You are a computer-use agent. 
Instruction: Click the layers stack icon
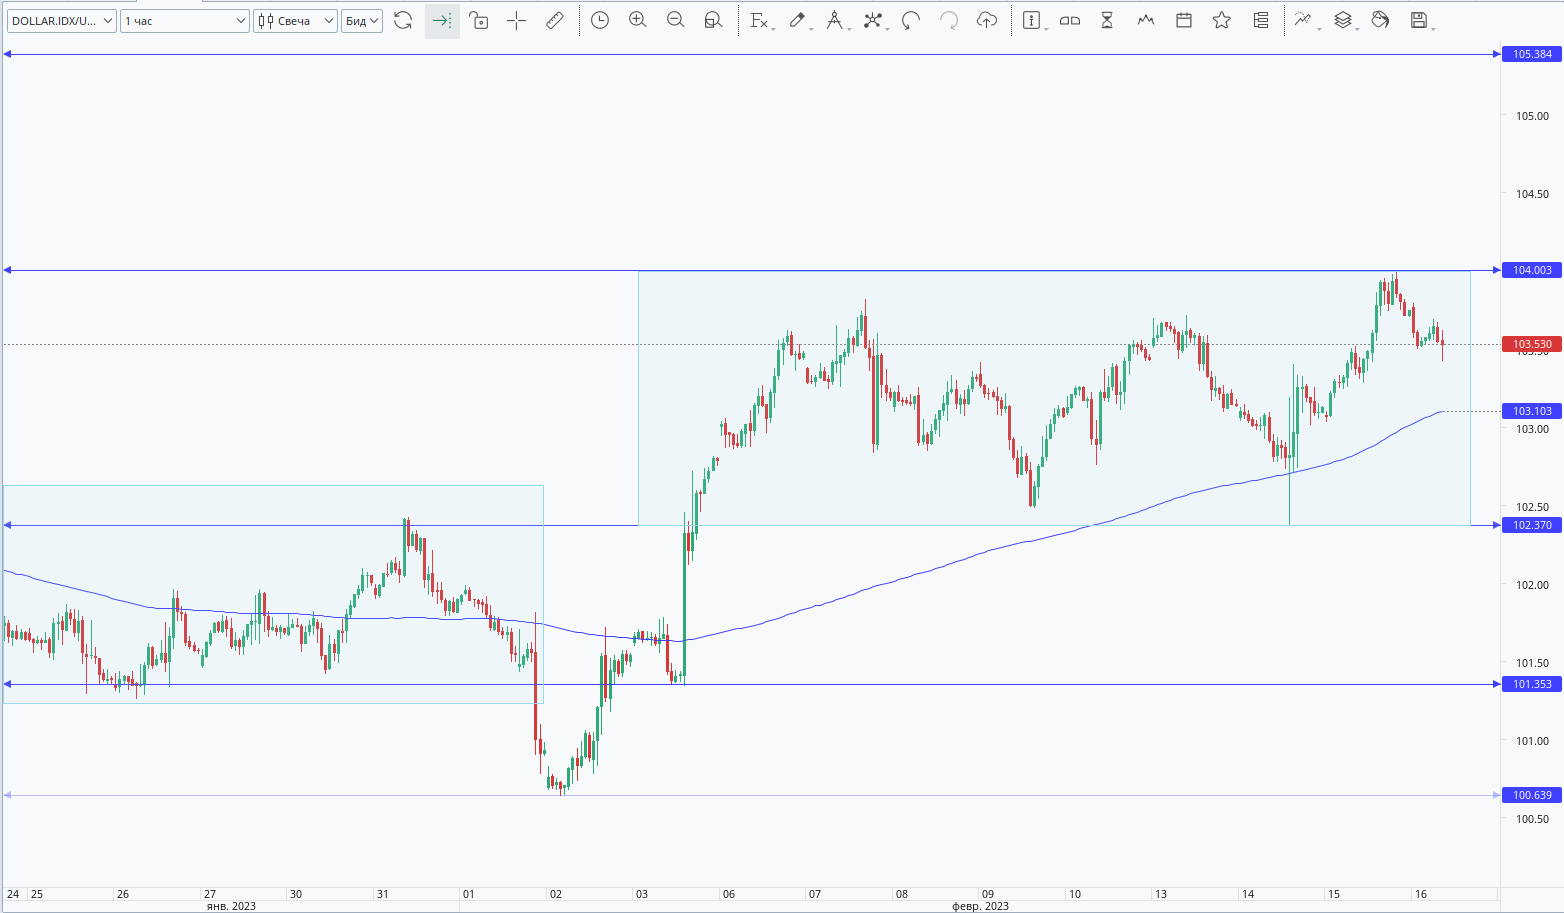tap(1343, 20)
